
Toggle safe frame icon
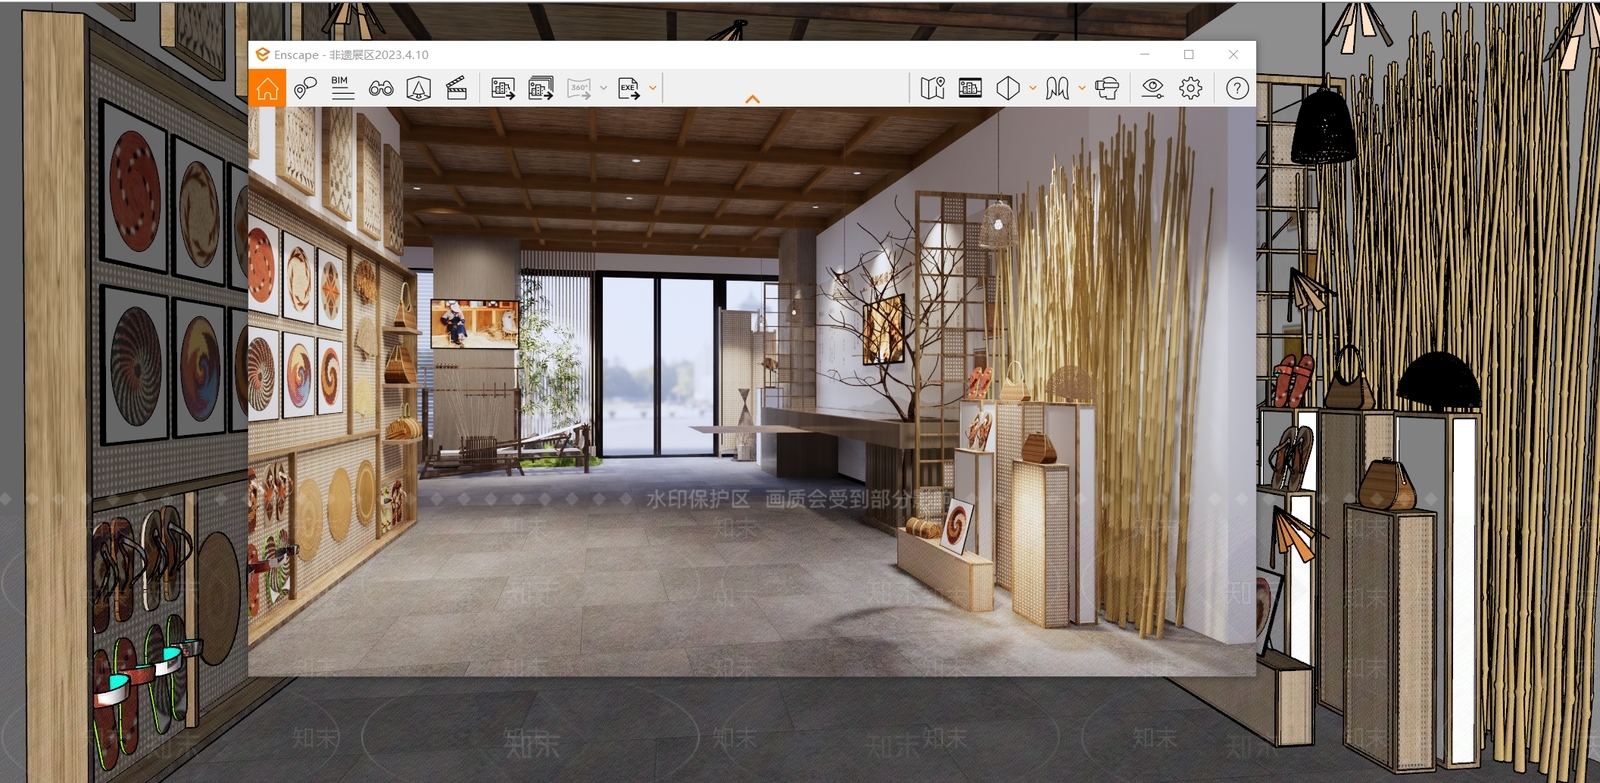418,88
